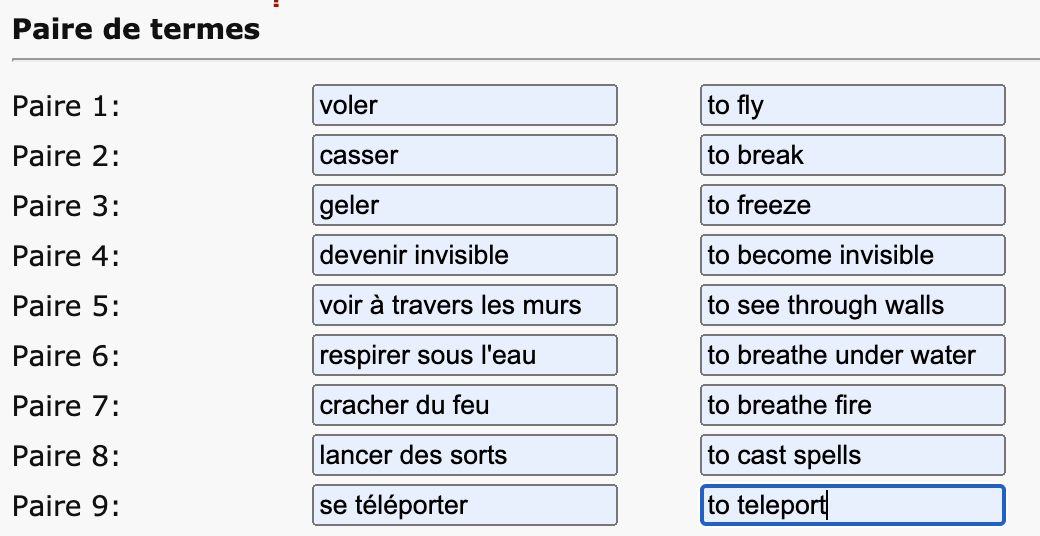Click the 'devenir invisible' field
1040x536 pixels.
pos(464,255)
